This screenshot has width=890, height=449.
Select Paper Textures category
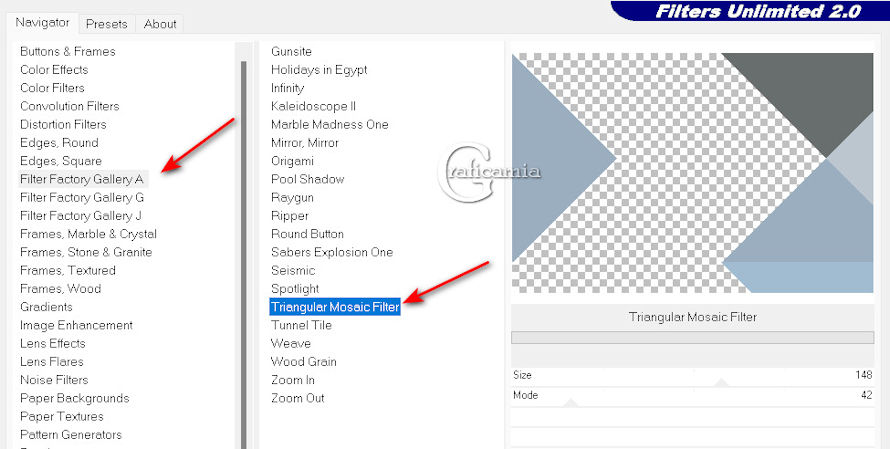click(61, 416)
